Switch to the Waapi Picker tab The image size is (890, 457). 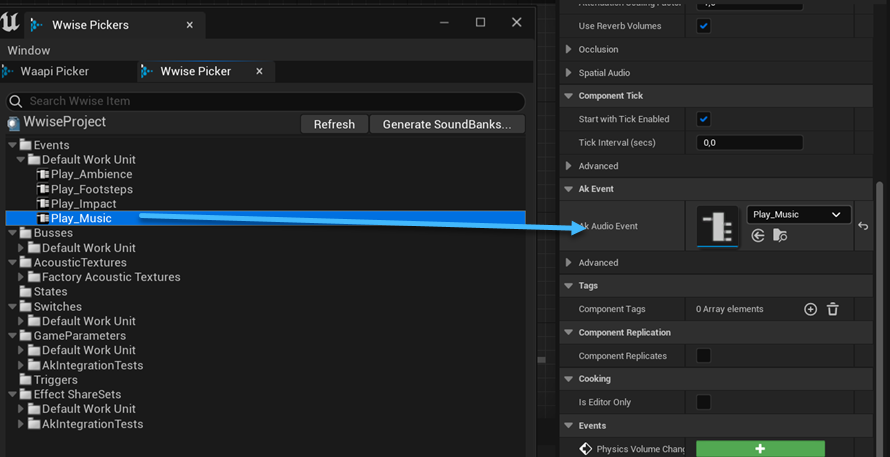pyautogui.click(x=54, y=72)
